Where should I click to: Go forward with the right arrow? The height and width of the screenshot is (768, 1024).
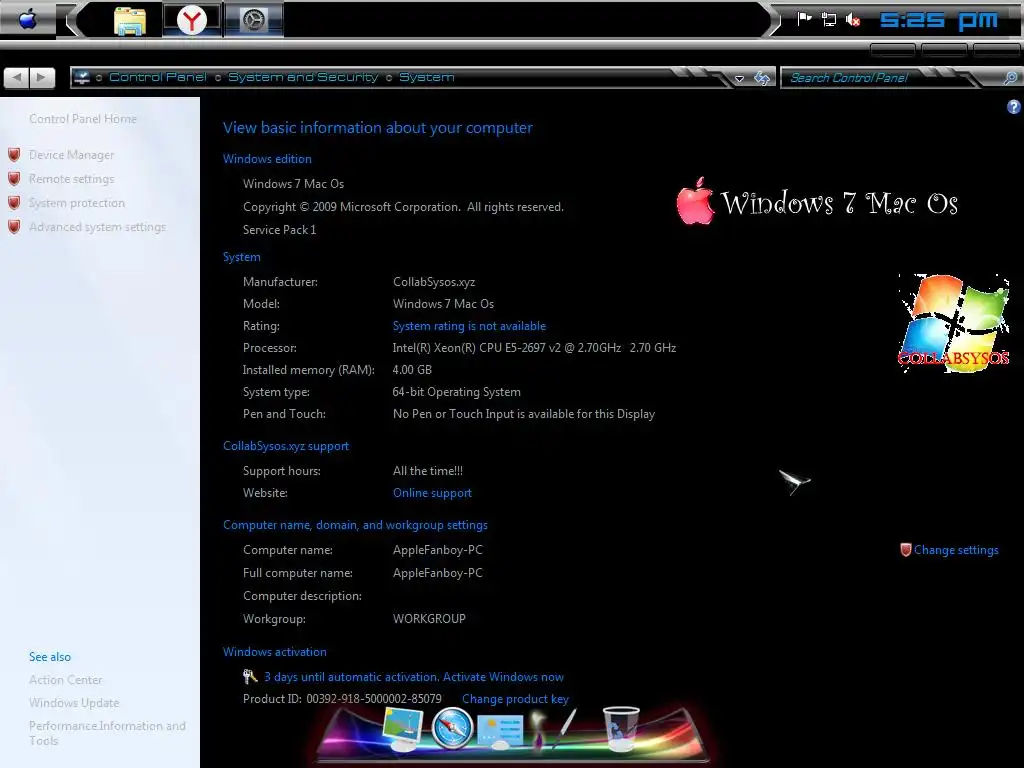click(x=42, y=78)
